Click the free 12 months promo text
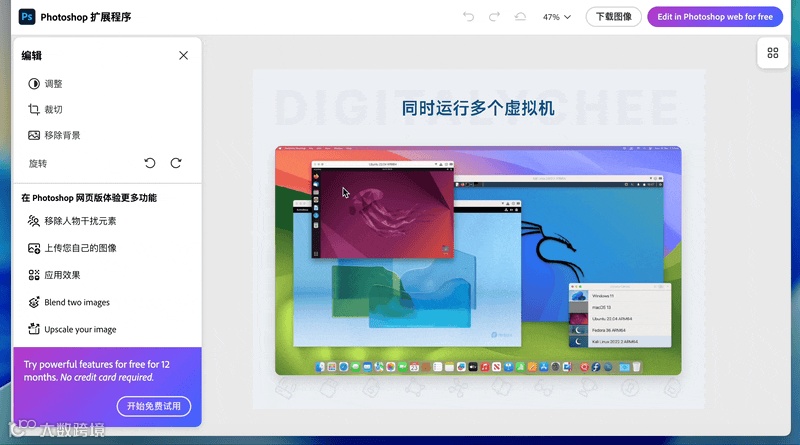The image size is (800, 445). 96,371
